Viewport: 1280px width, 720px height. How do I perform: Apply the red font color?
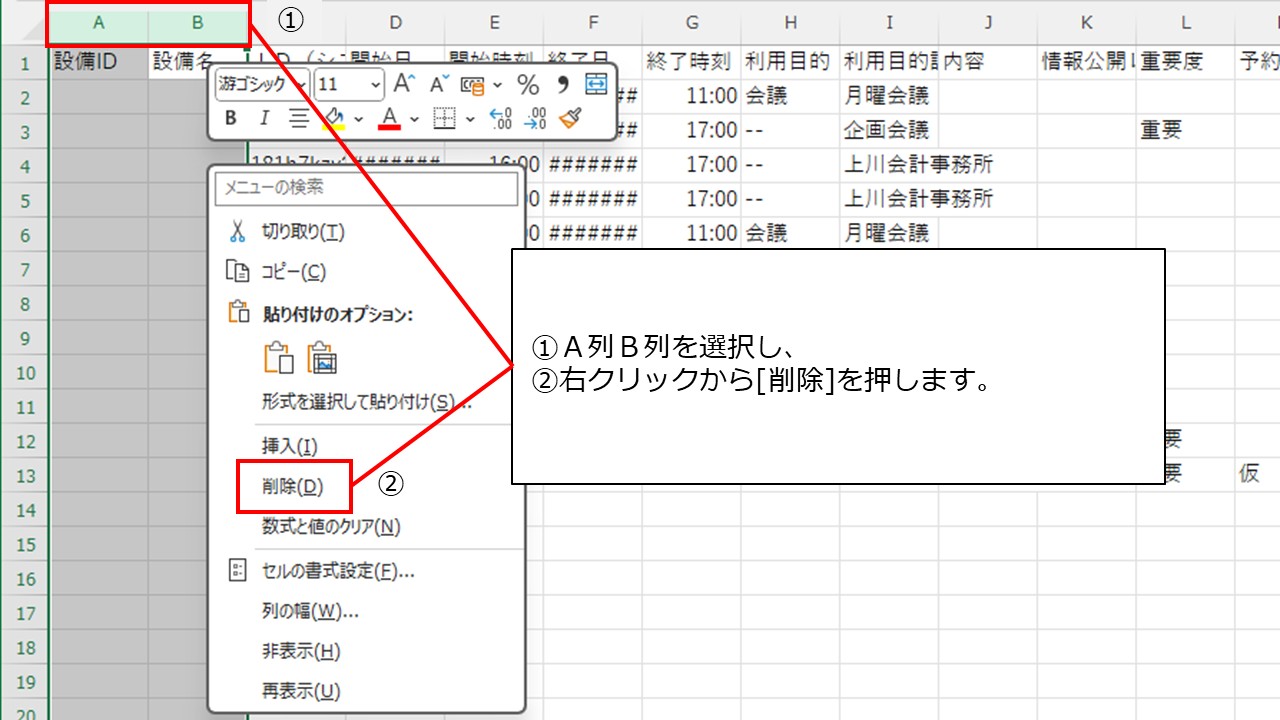(x=390, y=119)
